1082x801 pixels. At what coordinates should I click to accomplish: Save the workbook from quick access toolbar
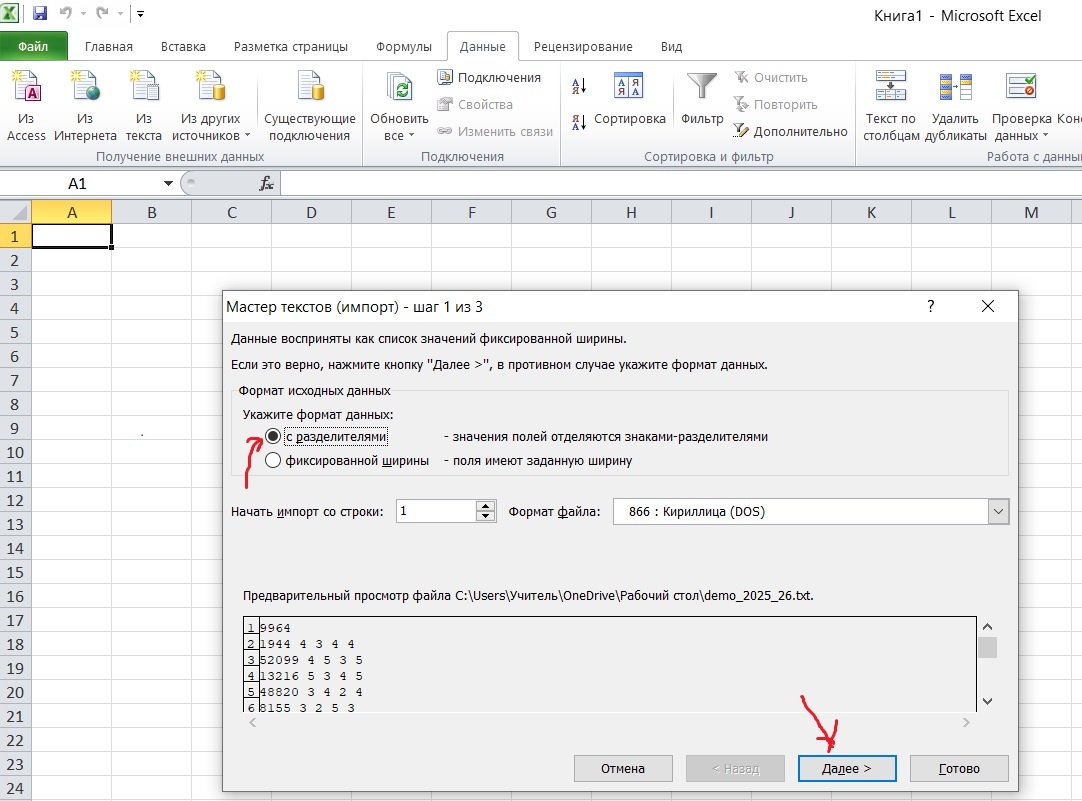[40, 12]
